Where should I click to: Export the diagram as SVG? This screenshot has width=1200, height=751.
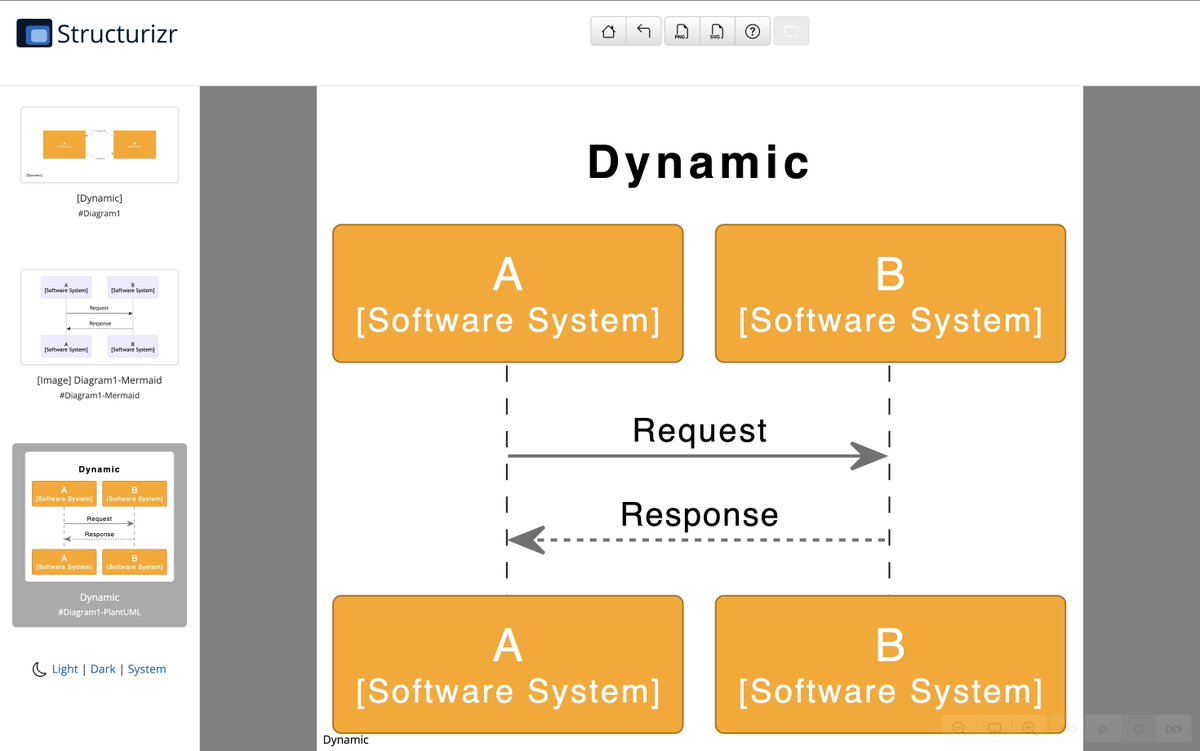pos(717,31)
